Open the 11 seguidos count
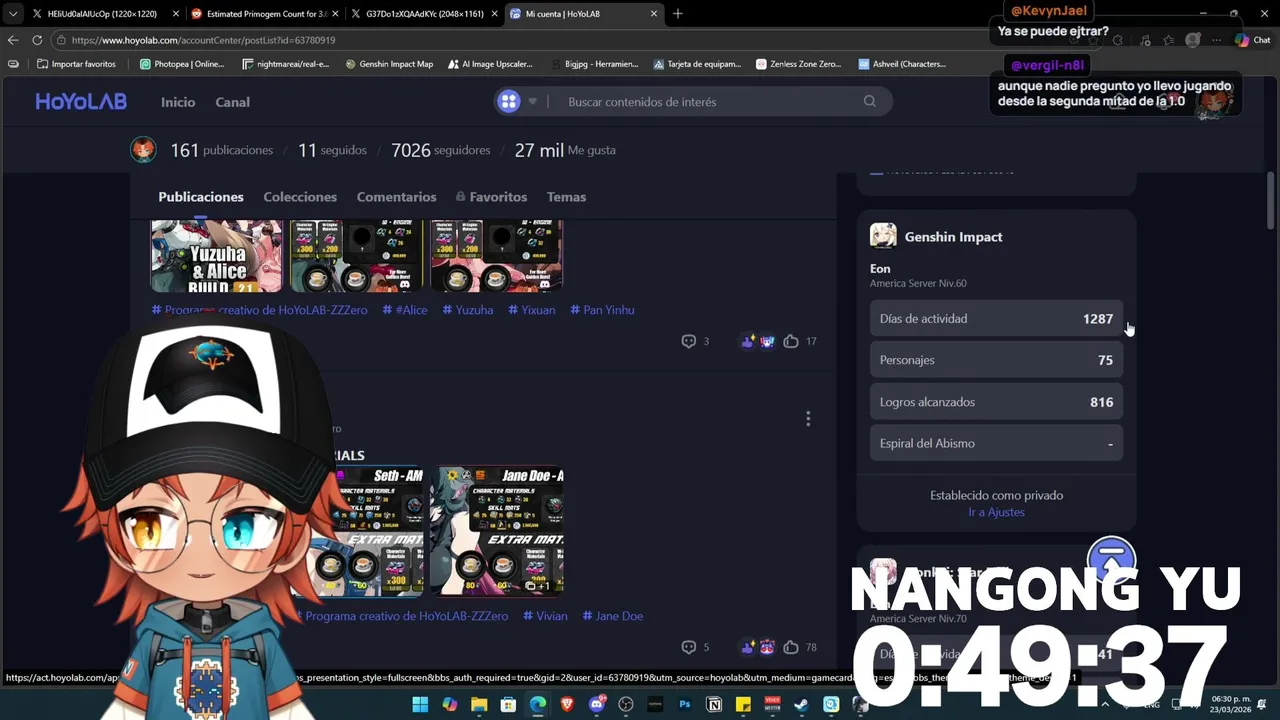1280x720 pixels. click(x=332, y=150)
